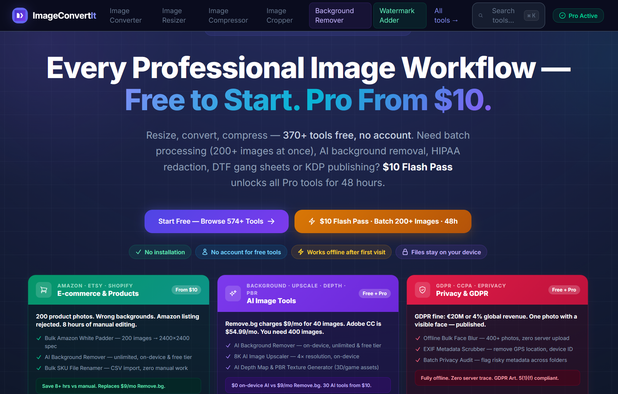The image size is (618, 394).
Task: Click the GDPR · CCPA · EPRIVACY label
Action: tap(471, 286)
